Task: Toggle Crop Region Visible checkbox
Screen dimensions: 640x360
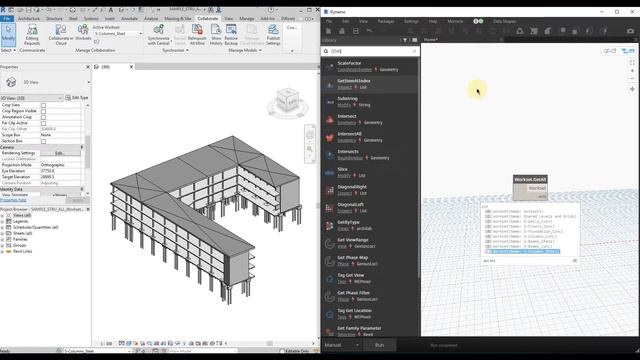Action: [43, 111]
